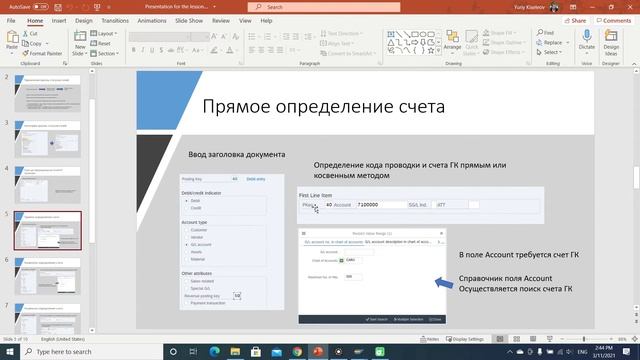Open the Select dropdown in Editing group

click(549, 52)
